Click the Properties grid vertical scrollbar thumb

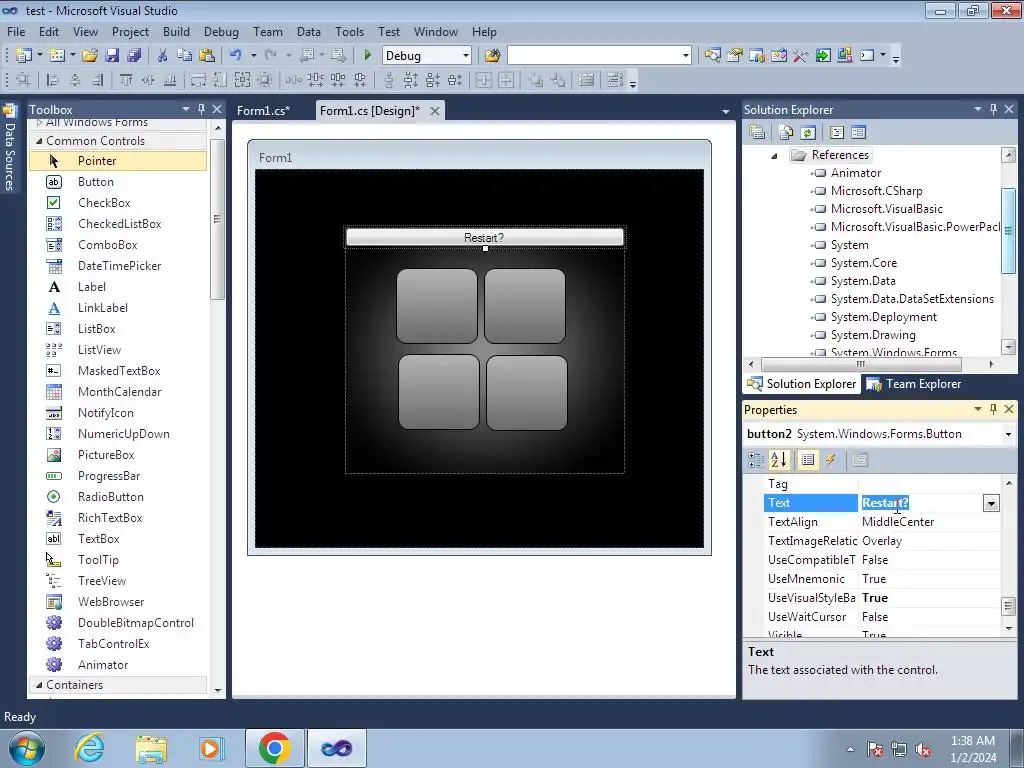1008,606
